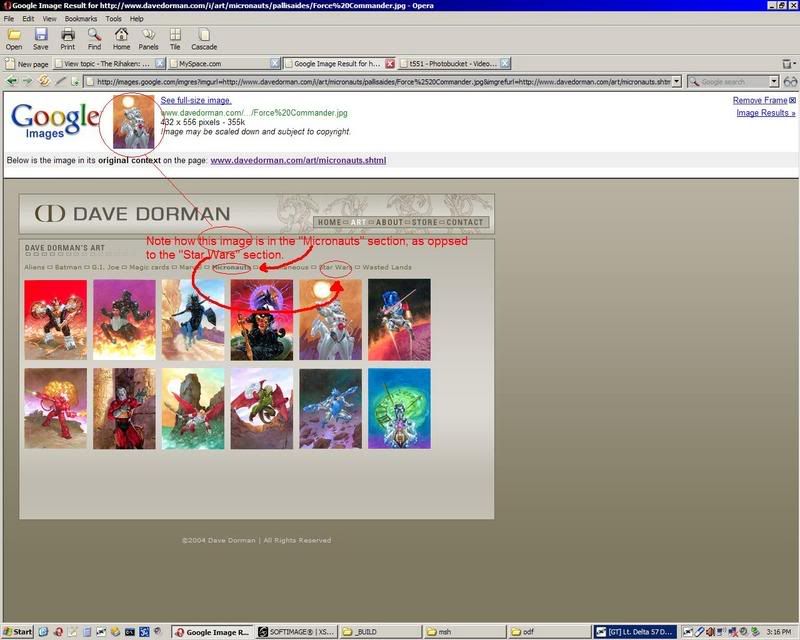
Task: Close the t551 Photobucket tab
Action: tap(505, 64)
